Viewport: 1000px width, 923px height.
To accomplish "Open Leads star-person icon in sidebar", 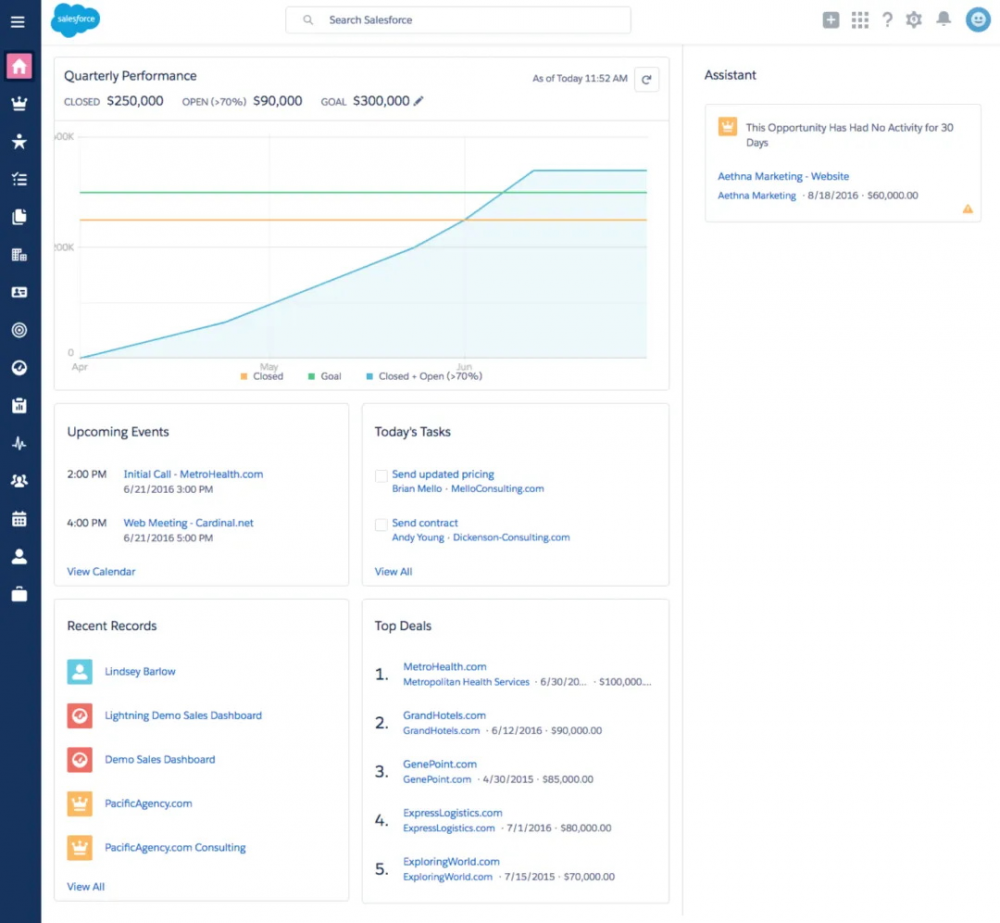I will [x=19, y=141].
